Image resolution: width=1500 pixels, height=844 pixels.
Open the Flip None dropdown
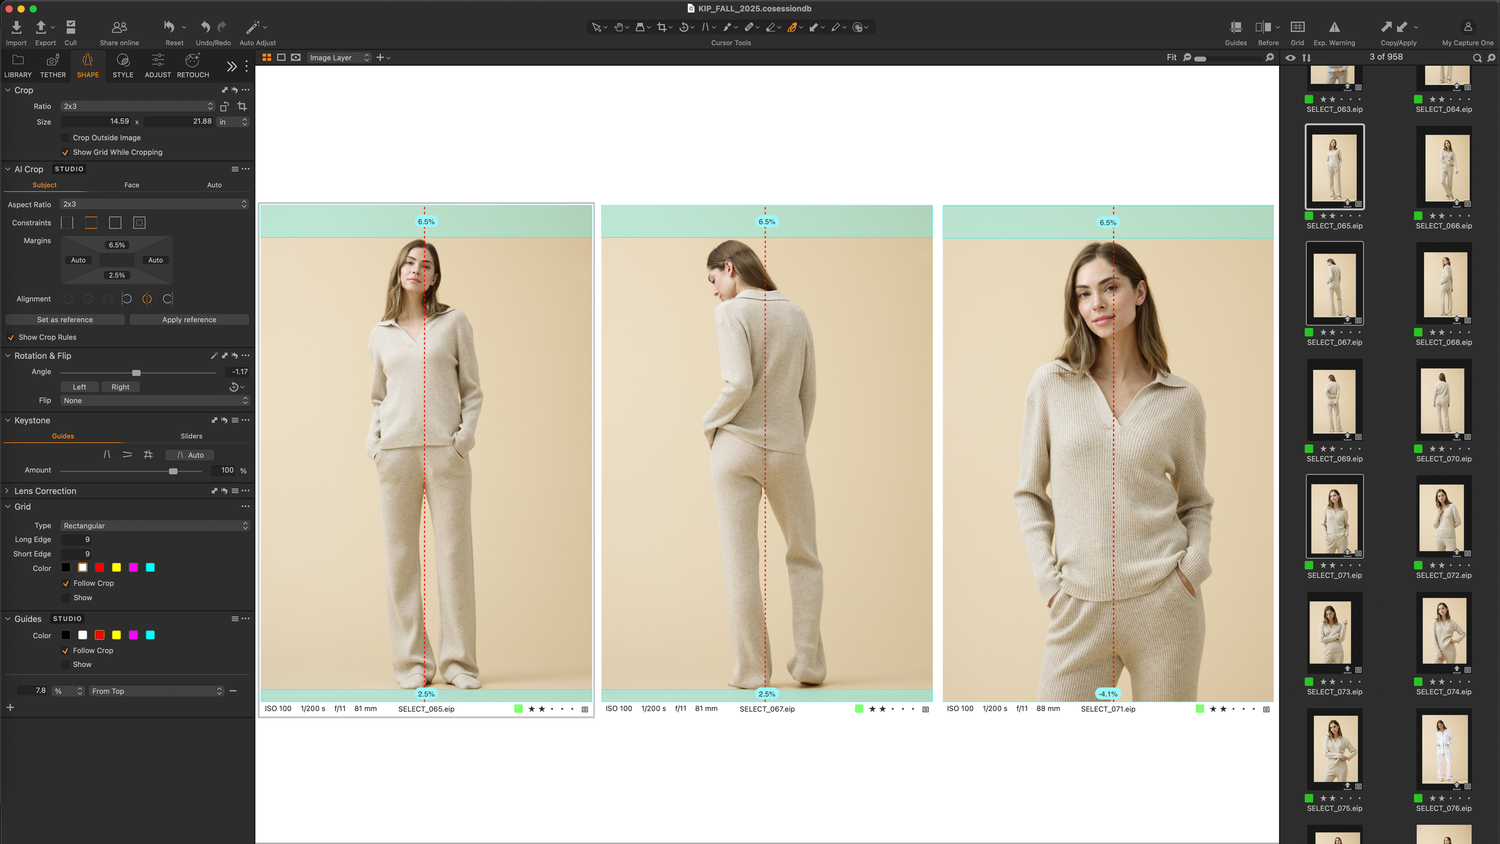(x=155, y=400)
